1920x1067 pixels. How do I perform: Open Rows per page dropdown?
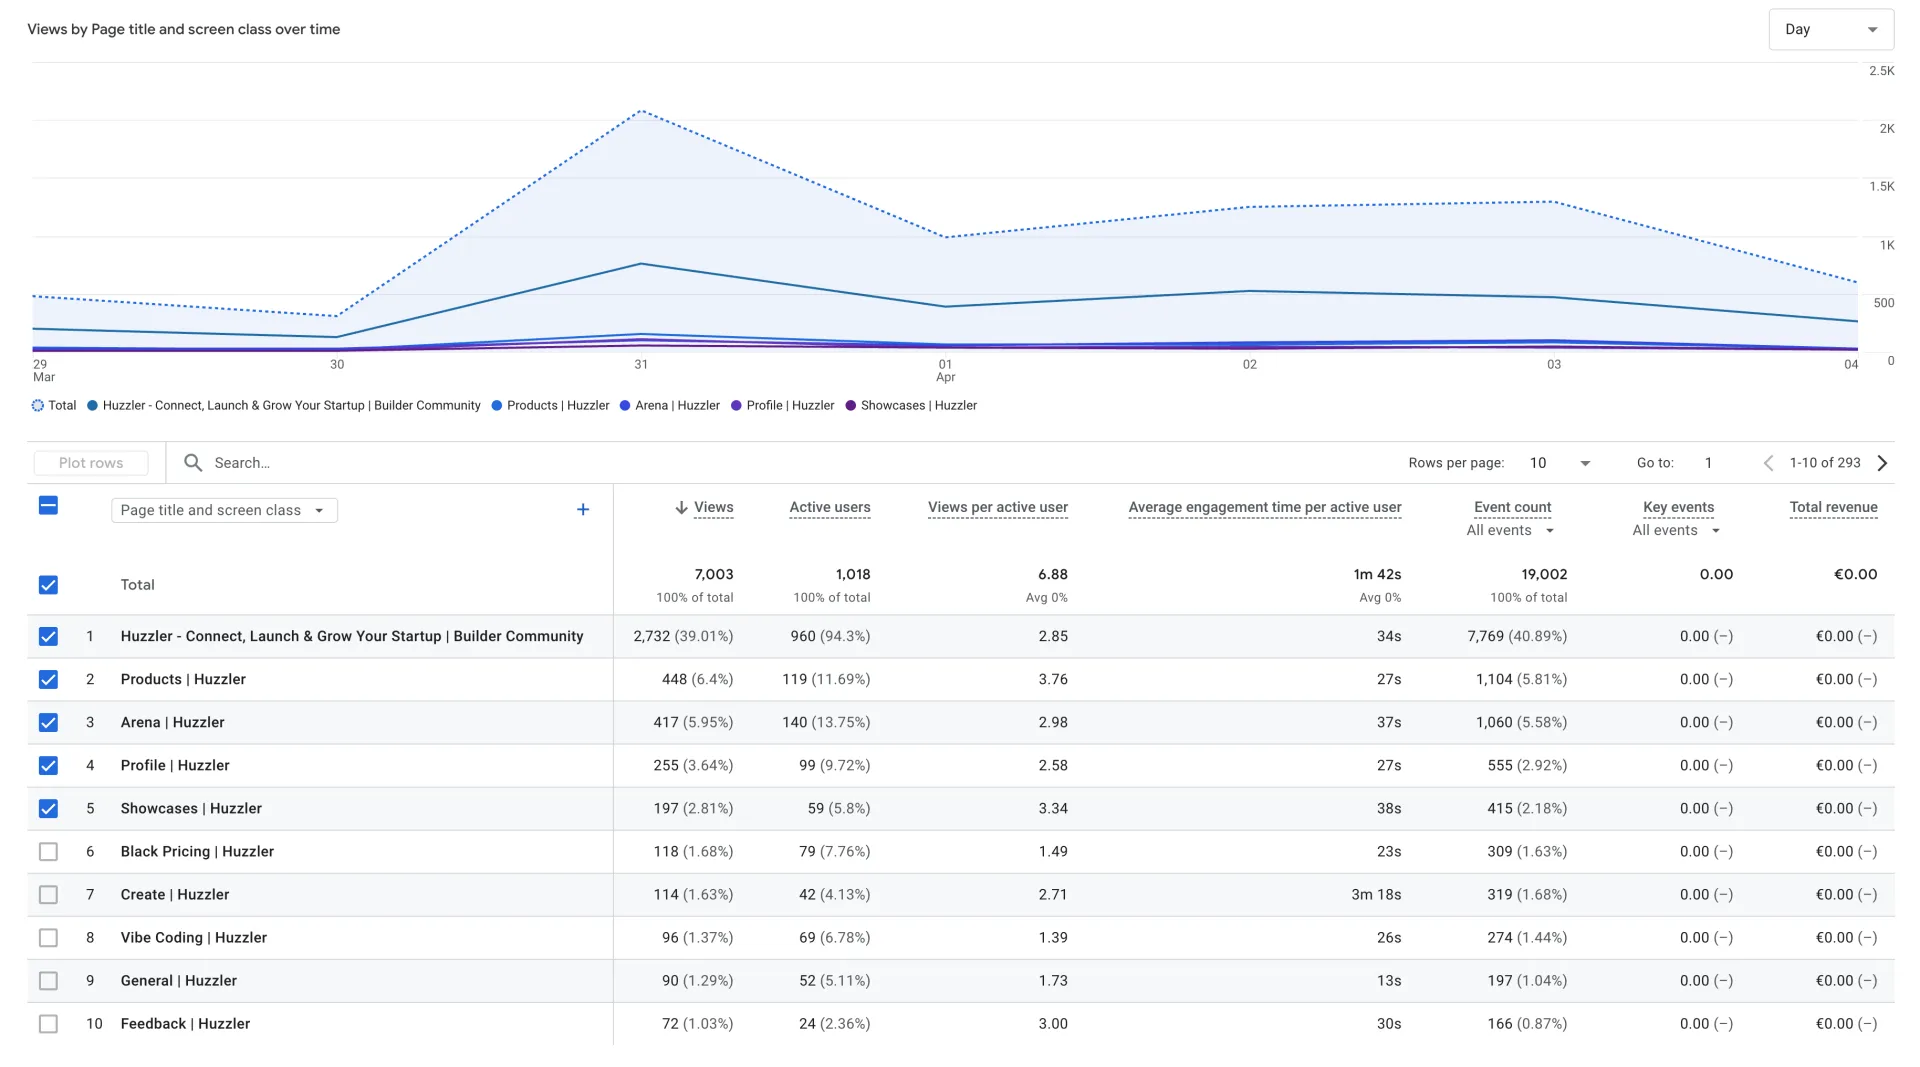tap(1559, 463)
